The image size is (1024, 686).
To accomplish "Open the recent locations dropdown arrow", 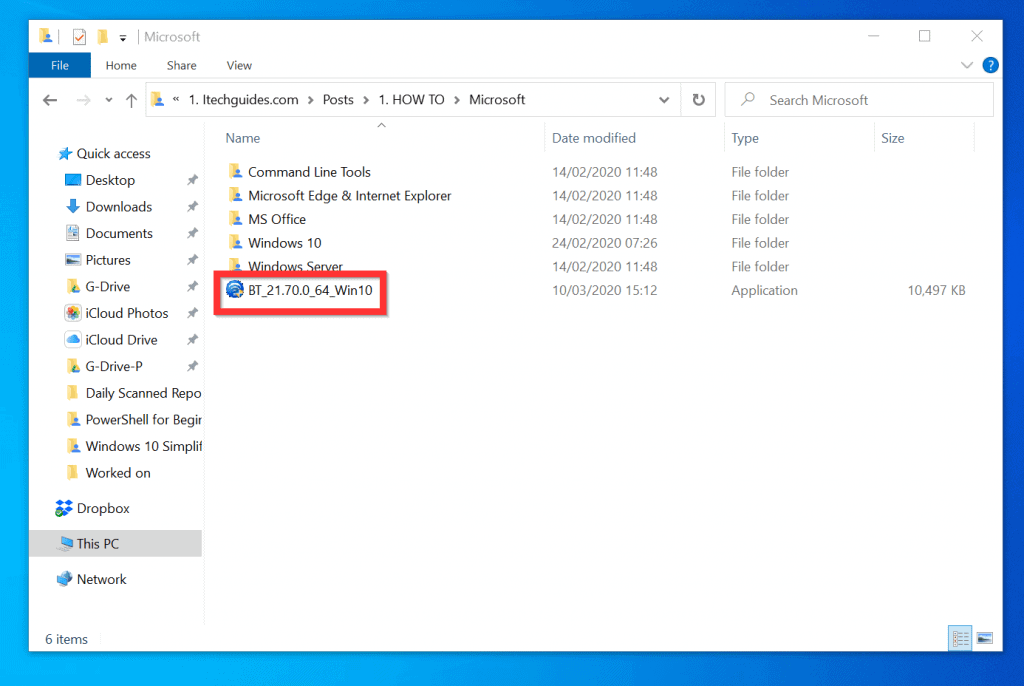I will click(x=108, y=100).
